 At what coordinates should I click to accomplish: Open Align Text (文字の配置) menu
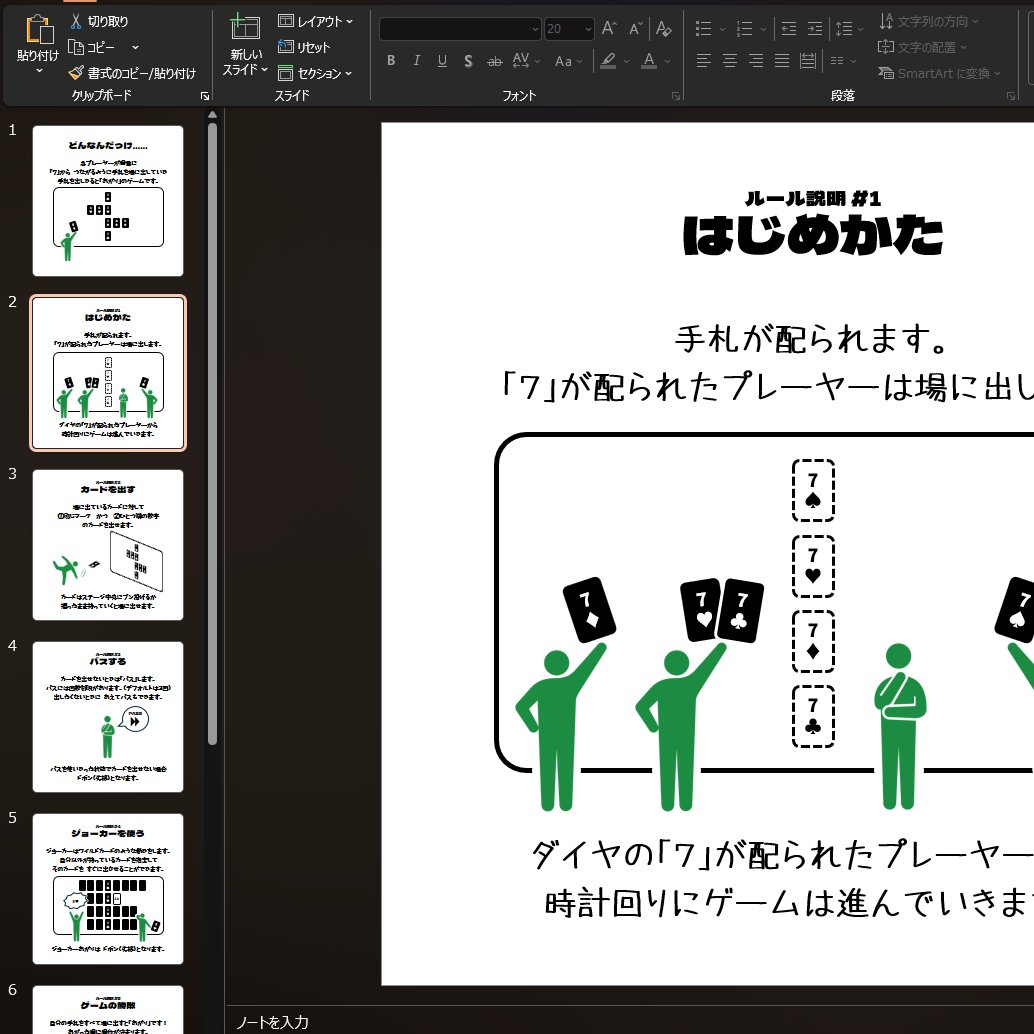point(922,47)
